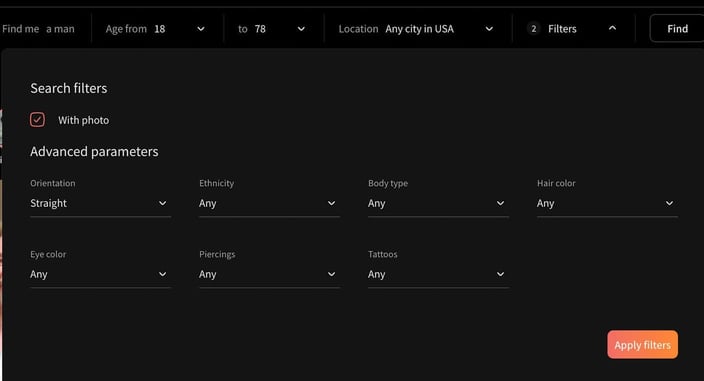Click the Find button
704x381 pixels.
coord(677,29)
